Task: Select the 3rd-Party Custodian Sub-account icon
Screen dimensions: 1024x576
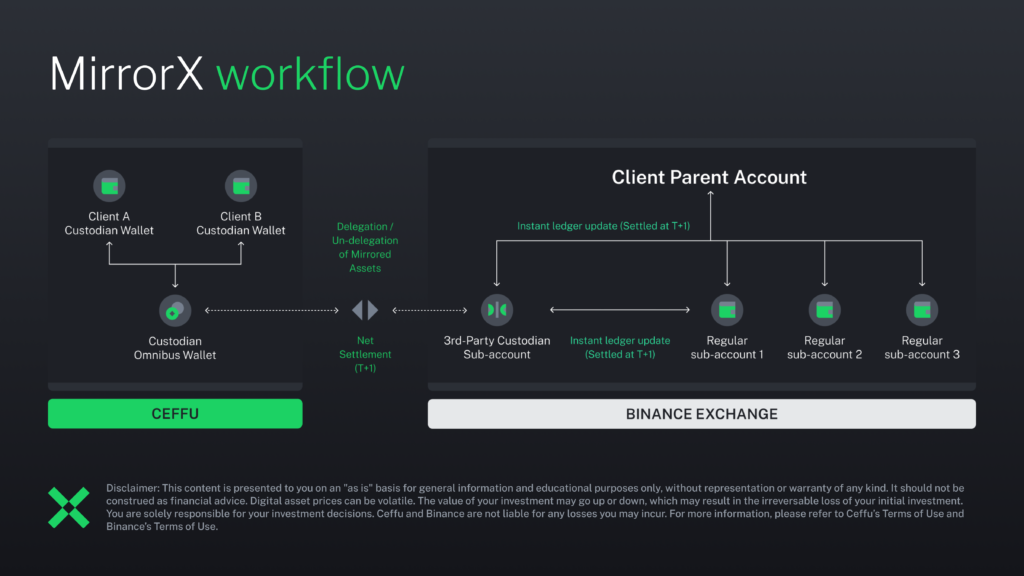Action: 497,310
